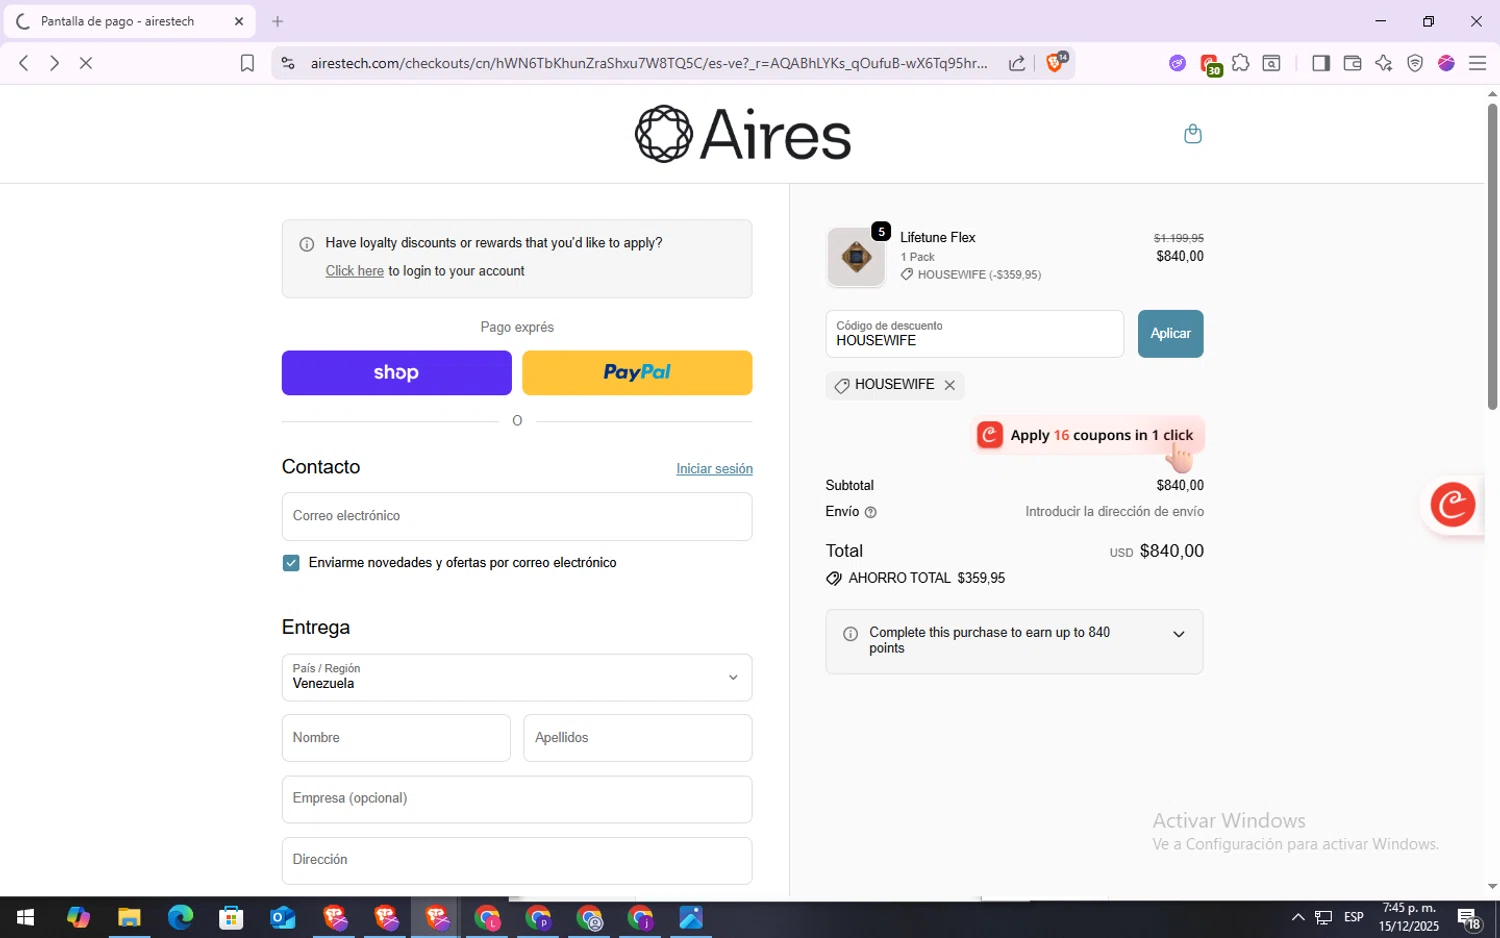The image size is (1500, 938).
Task: Open the browser profile avatar
Action: coord(1446,63)
